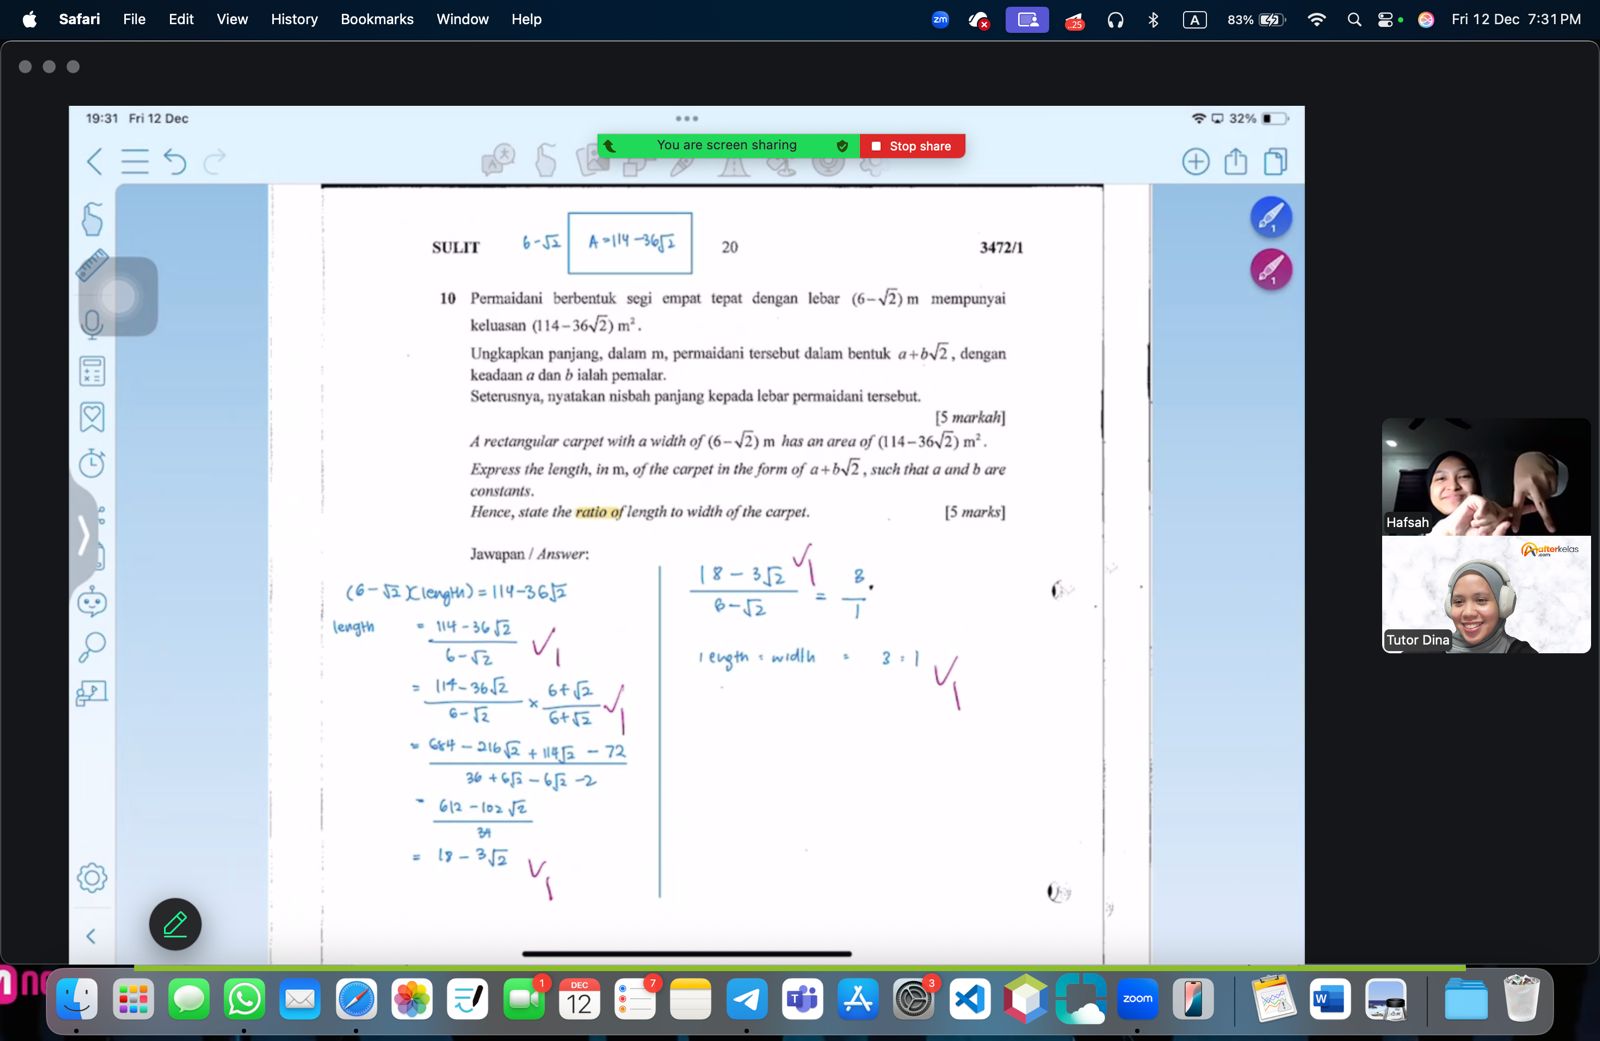The width and height of the screenshot is (1600, 1041).
Task: Go back using the whiteboard back arrow
Action: point(94,161)
